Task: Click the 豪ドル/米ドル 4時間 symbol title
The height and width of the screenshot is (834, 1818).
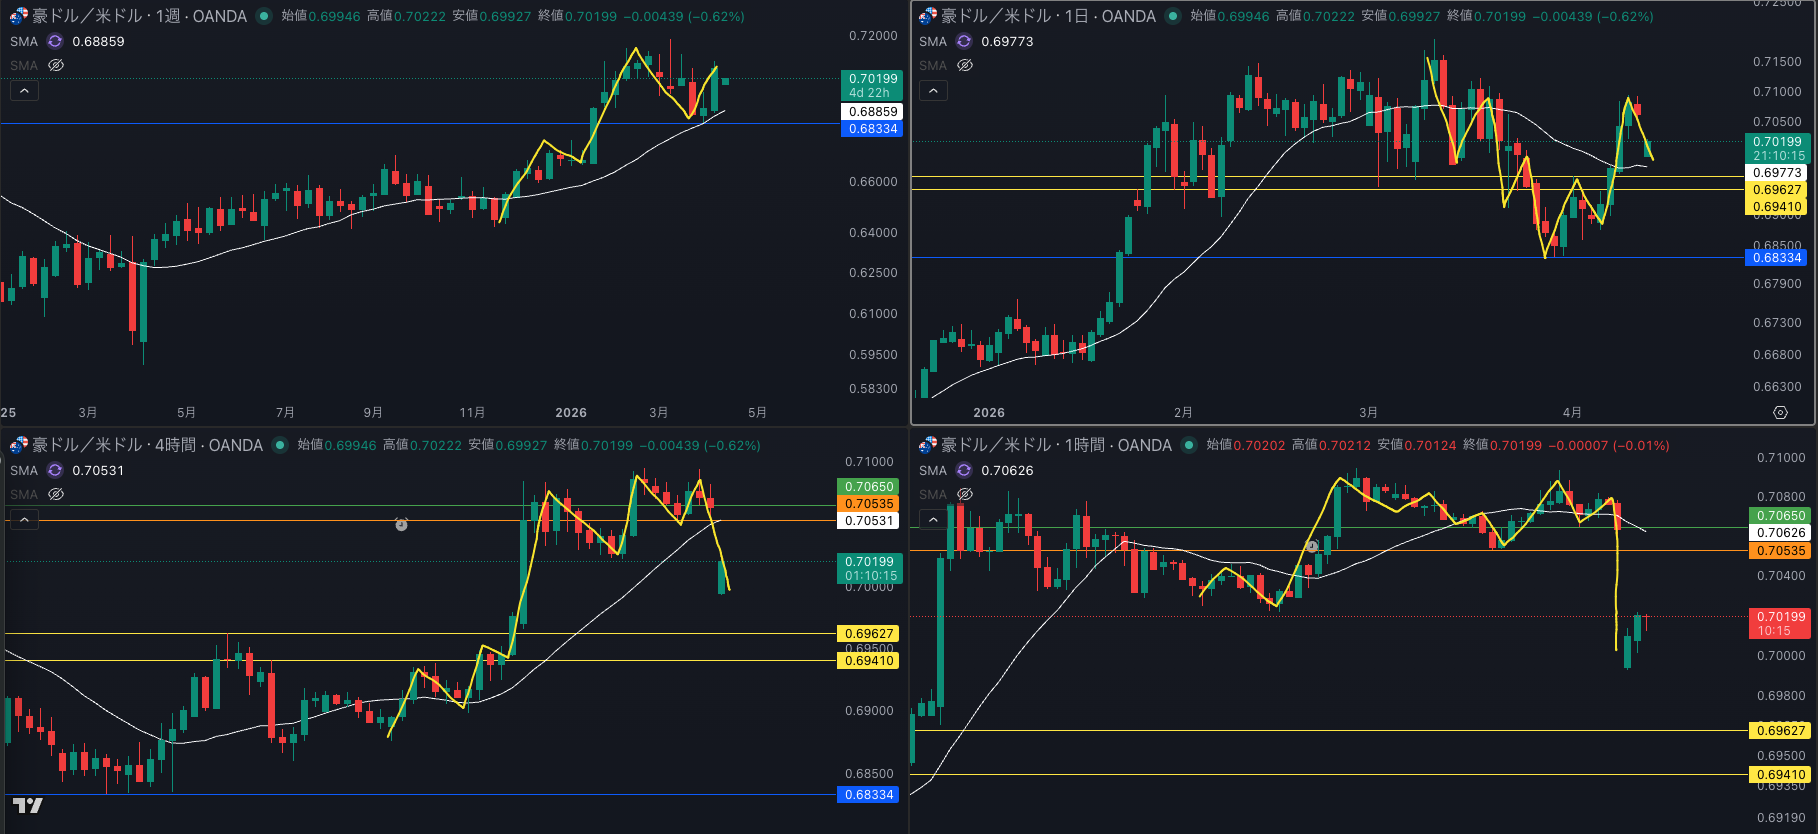Action: click(x=147, y=445)
